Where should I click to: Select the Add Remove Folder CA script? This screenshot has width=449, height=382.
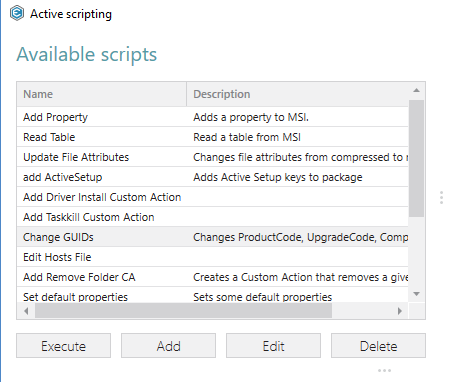(x=213, y=277)
